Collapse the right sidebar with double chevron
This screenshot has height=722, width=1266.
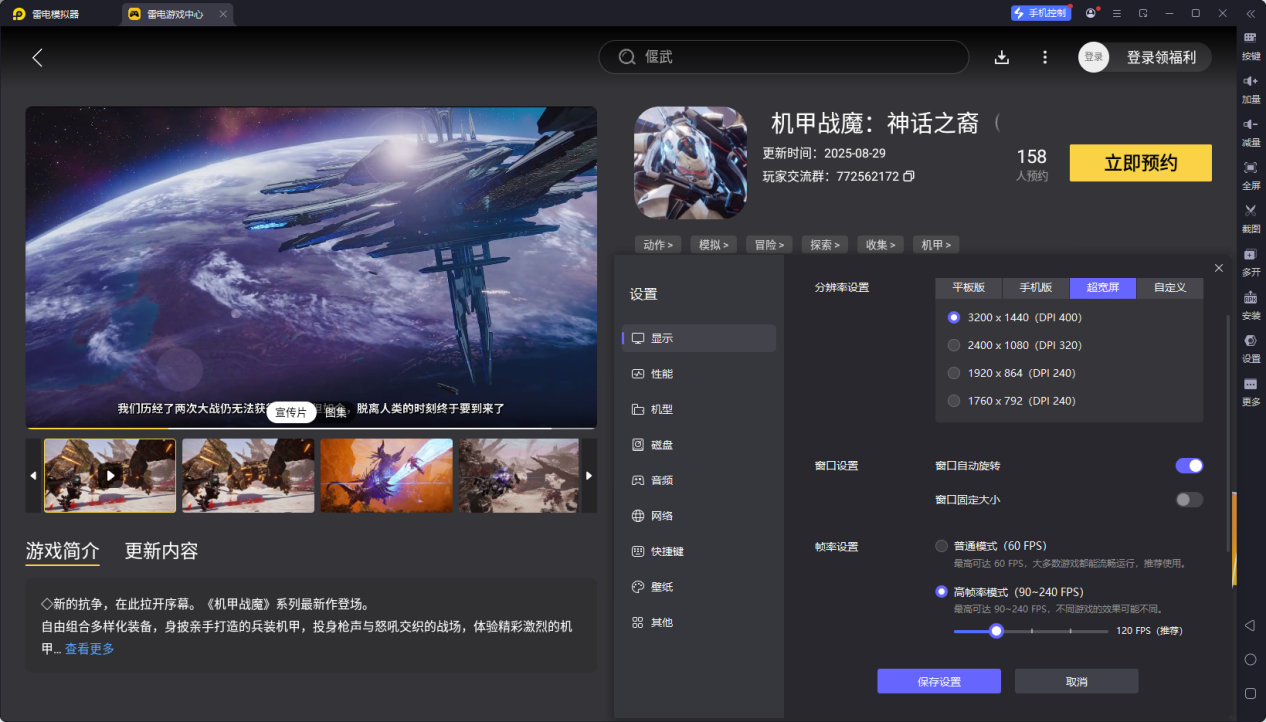1250,13
